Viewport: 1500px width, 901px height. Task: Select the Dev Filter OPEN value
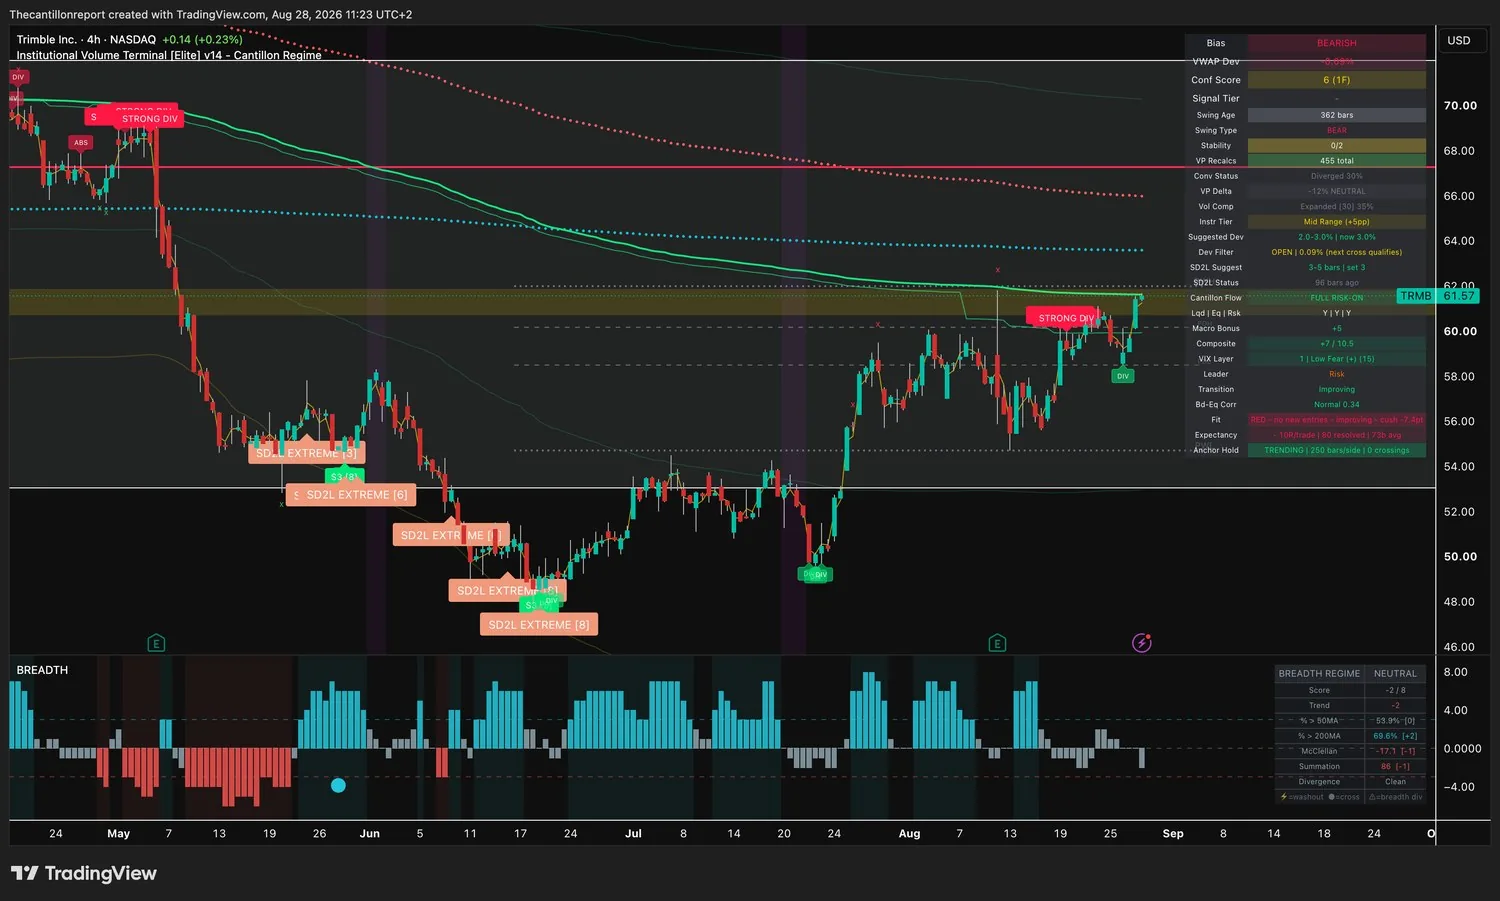tap(1337, 252)
